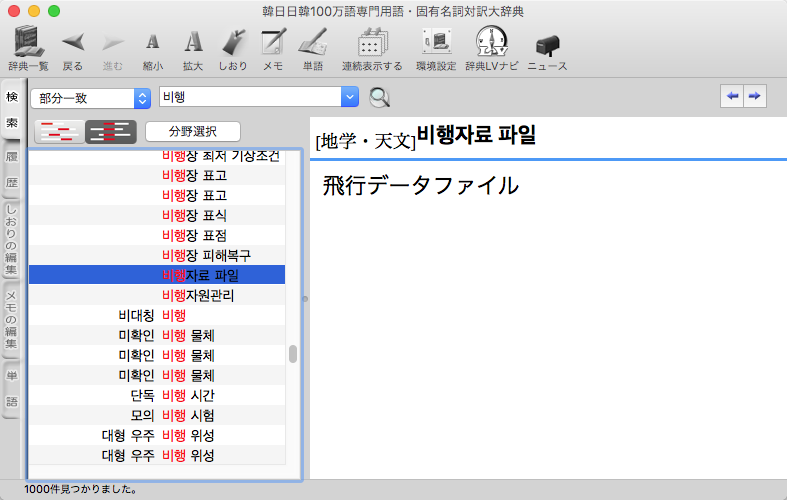Select the result 비행장 표식
787x500 pixels.
[157, 215]
